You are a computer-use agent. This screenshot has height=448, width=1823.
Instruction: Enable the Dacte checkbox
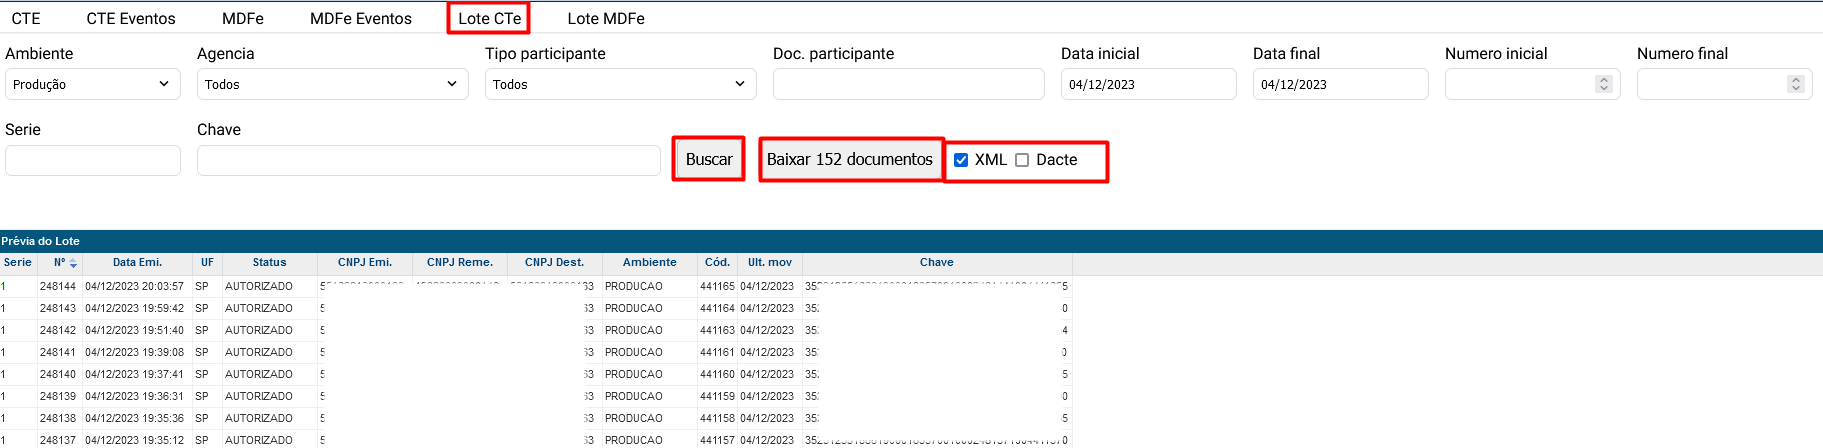[x=1022, y=160]
